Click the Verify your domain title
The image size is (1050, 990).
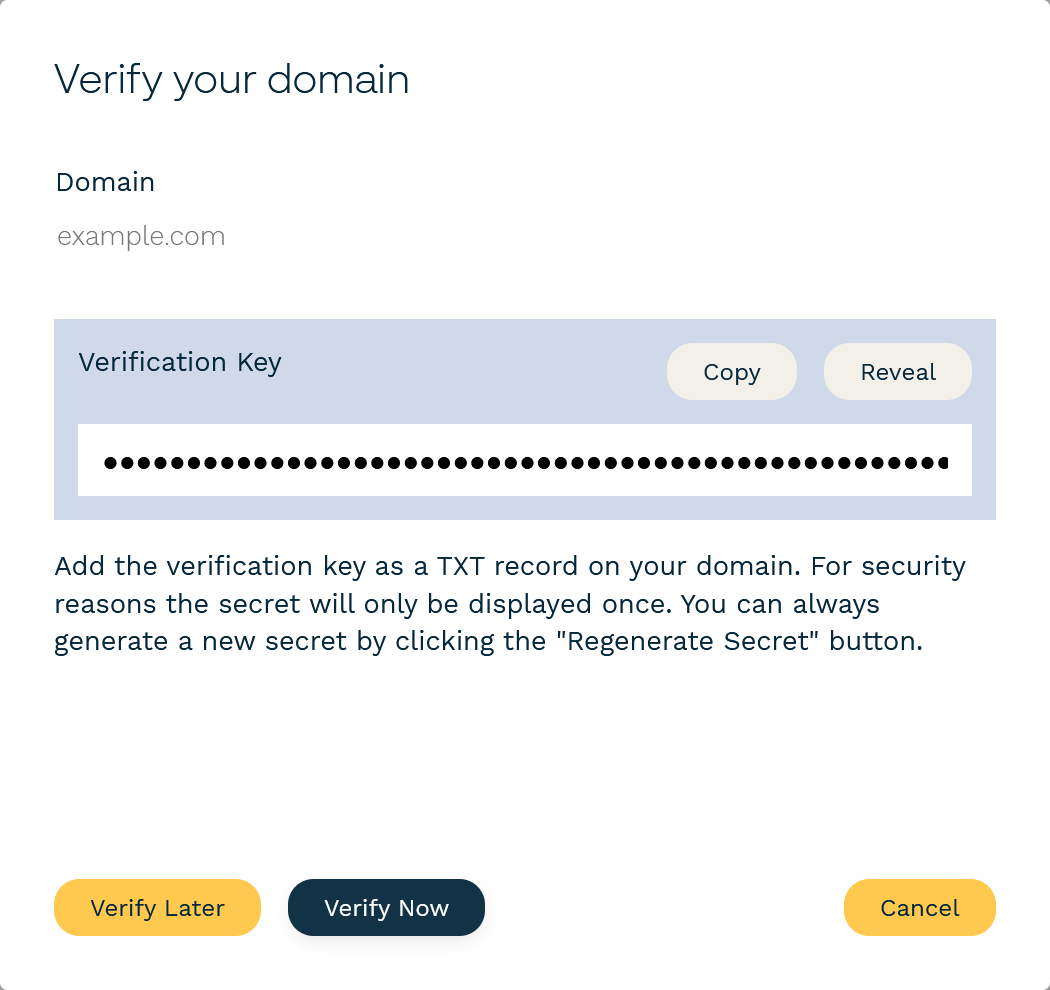[x=232, y=79]
